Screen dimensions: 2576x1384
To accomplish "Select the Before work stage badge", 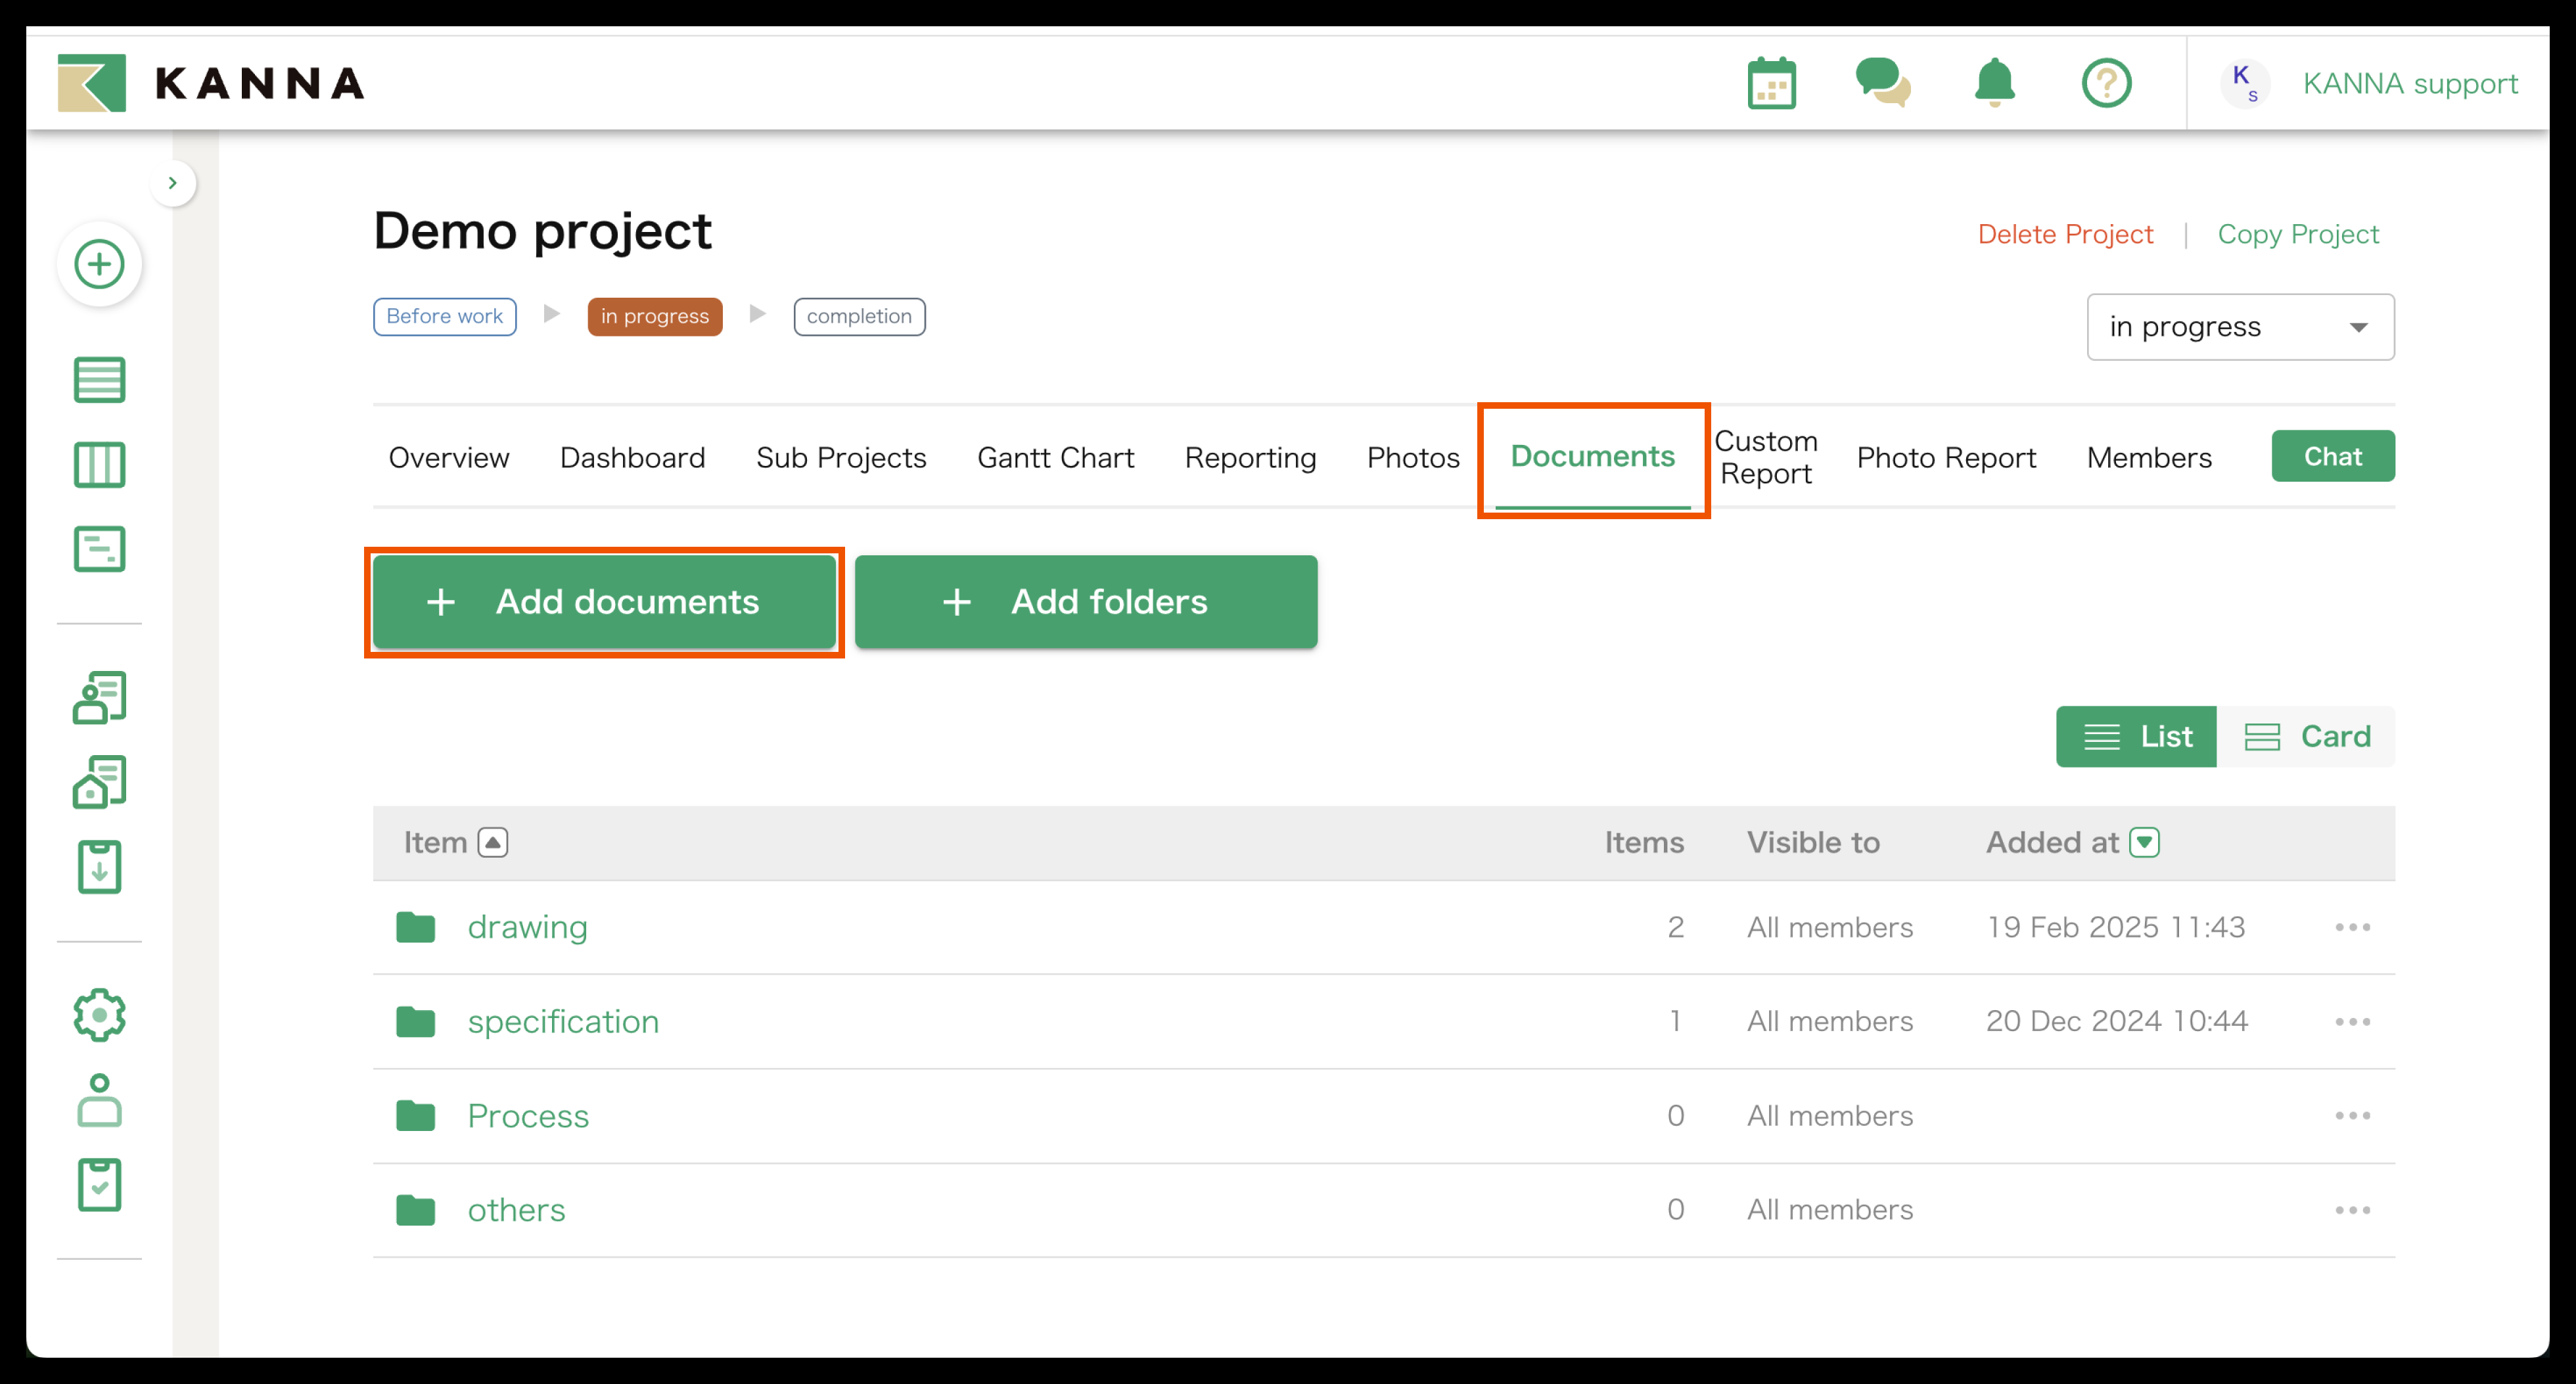I will (444, 316).
